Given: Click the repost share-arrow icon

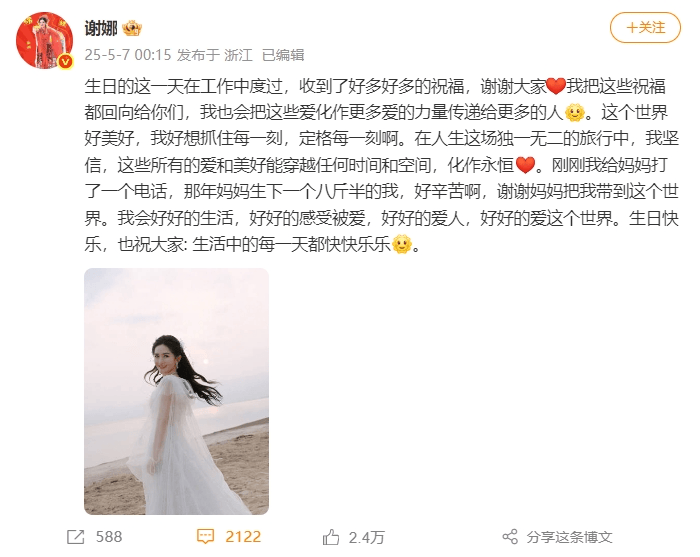Looking at the screenshot, I should (75, 537).
